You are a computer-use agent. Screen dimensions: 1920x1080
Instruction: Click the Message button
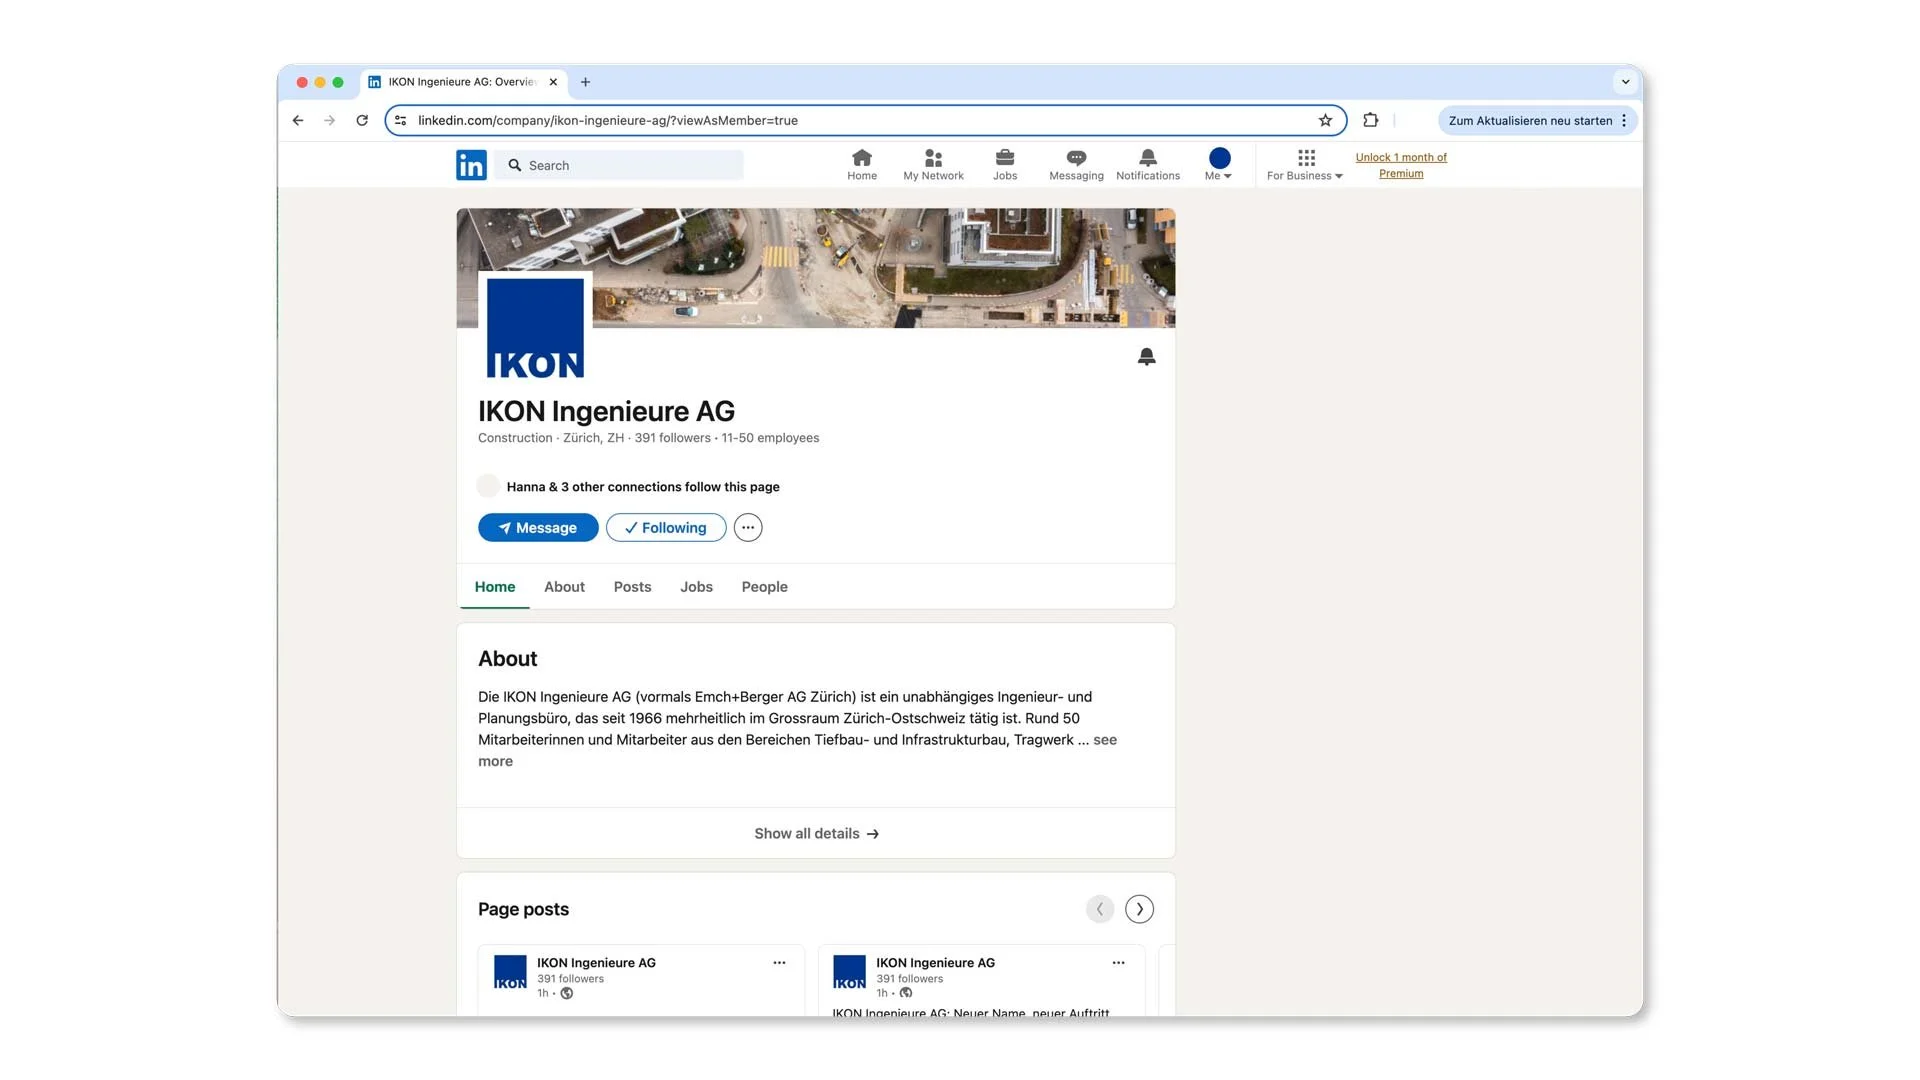coord(538,528)
